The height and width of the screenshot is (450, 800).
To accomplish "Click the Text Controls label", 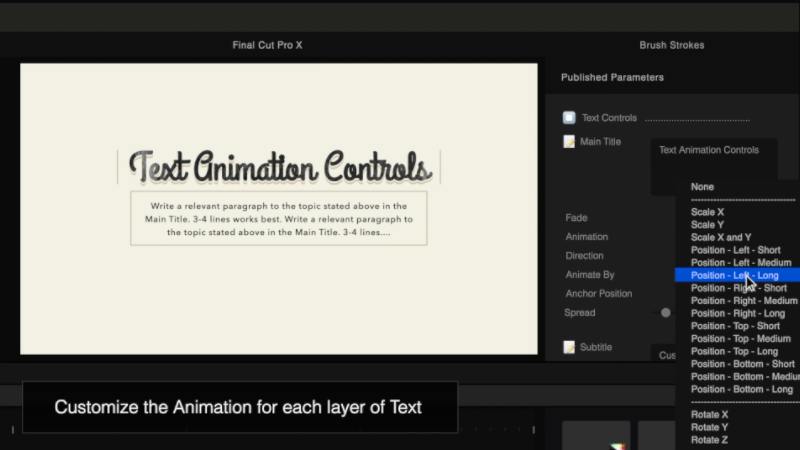I will 609,118.
